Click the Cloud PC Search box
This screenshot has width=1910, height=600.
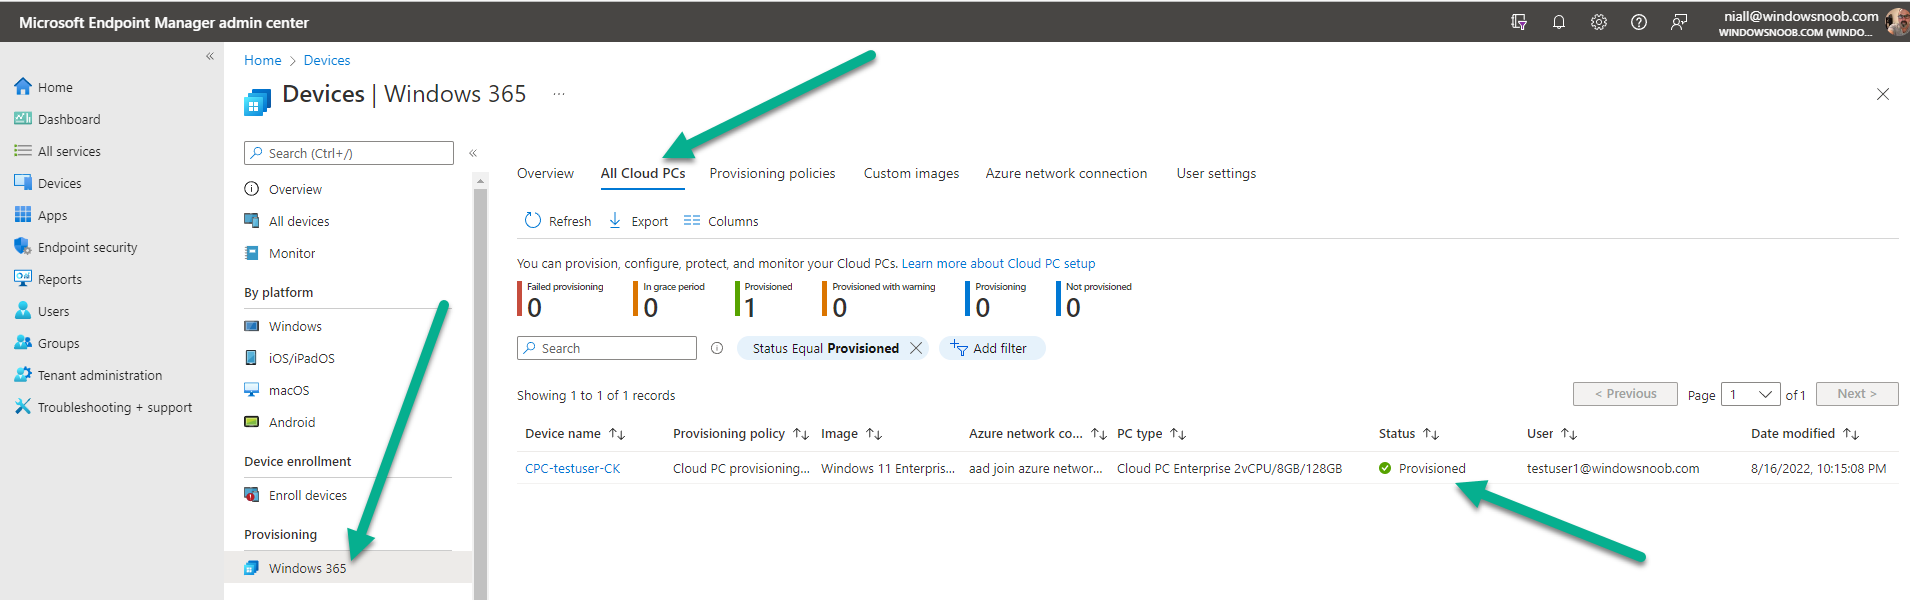[x=607, y=348]
